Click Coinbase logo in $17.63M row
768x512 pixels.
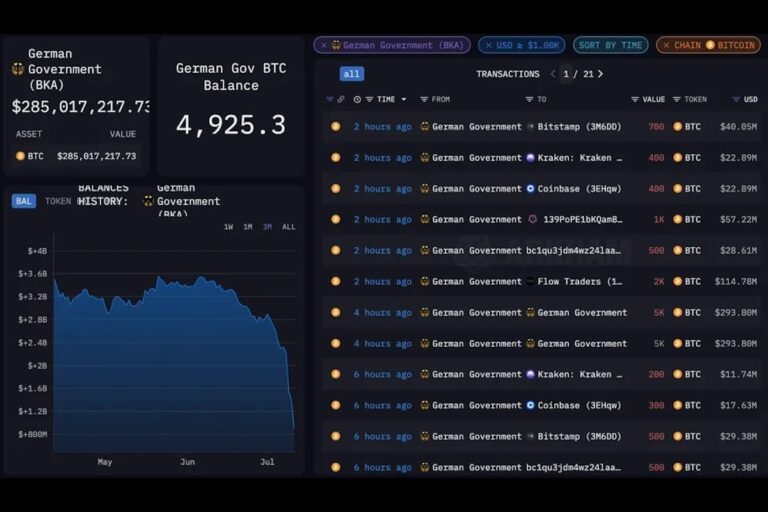[530, 405]
